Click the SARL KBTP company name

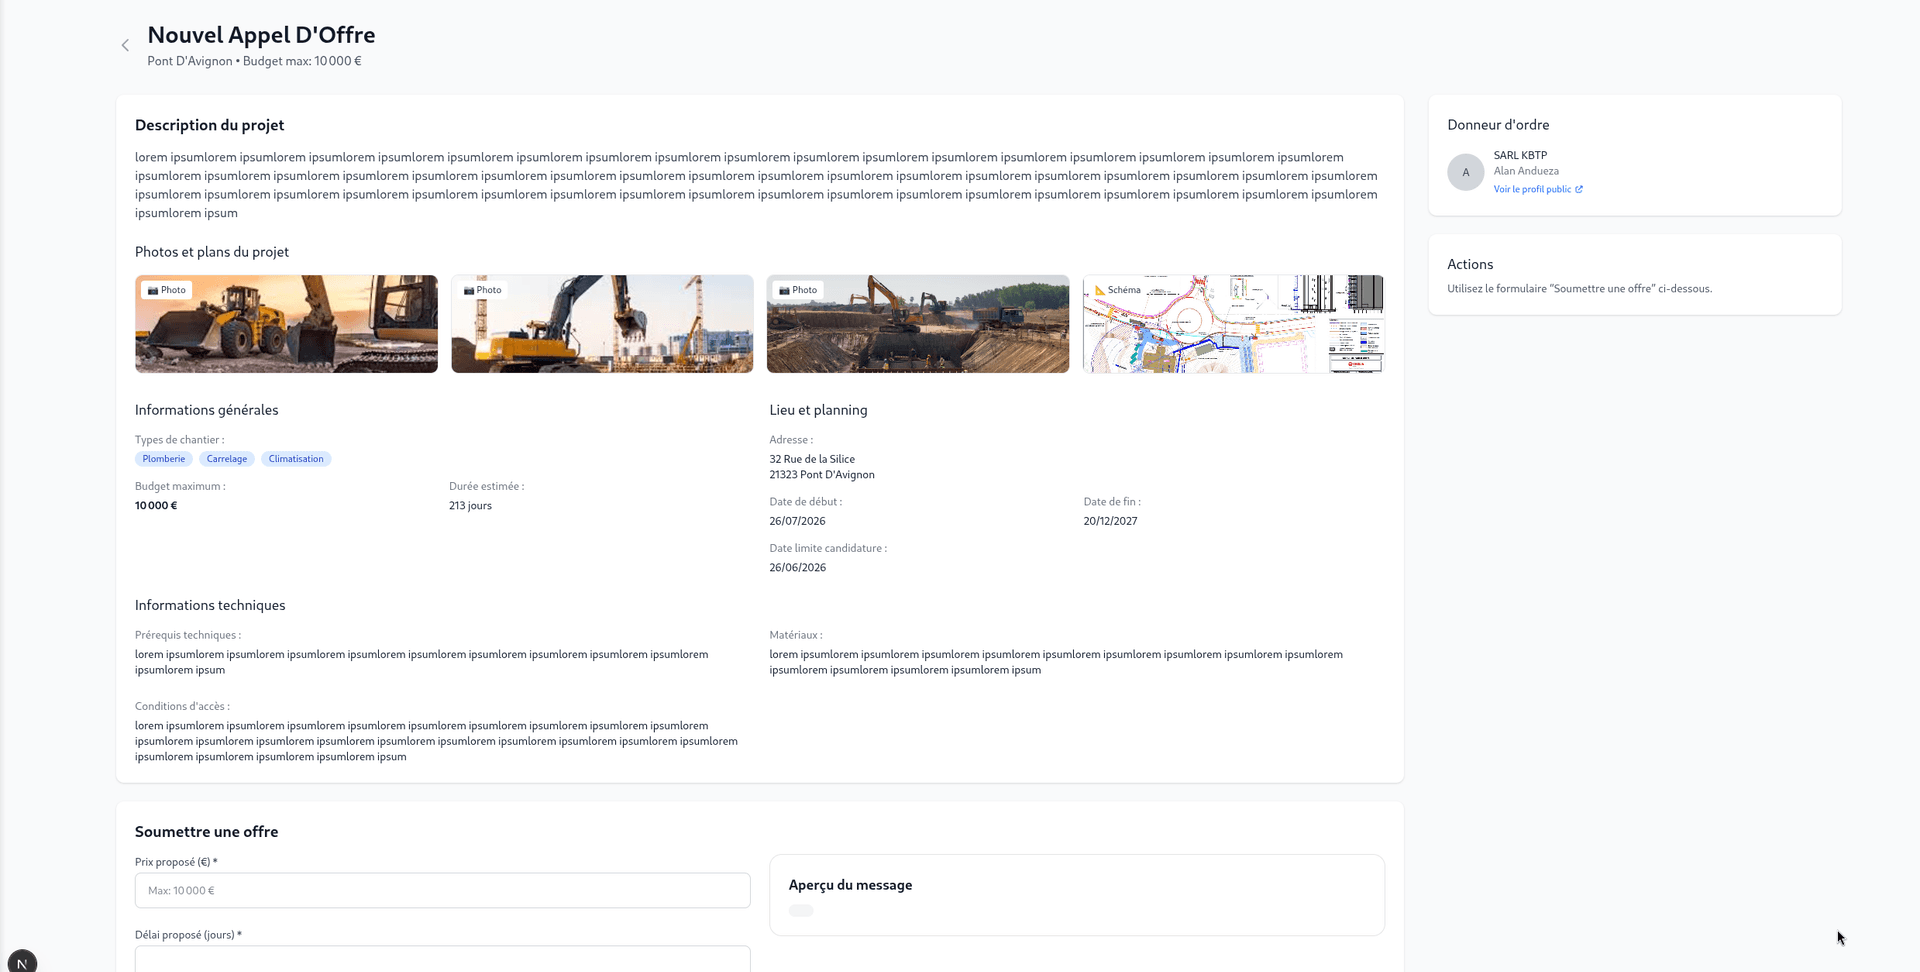1520,155
